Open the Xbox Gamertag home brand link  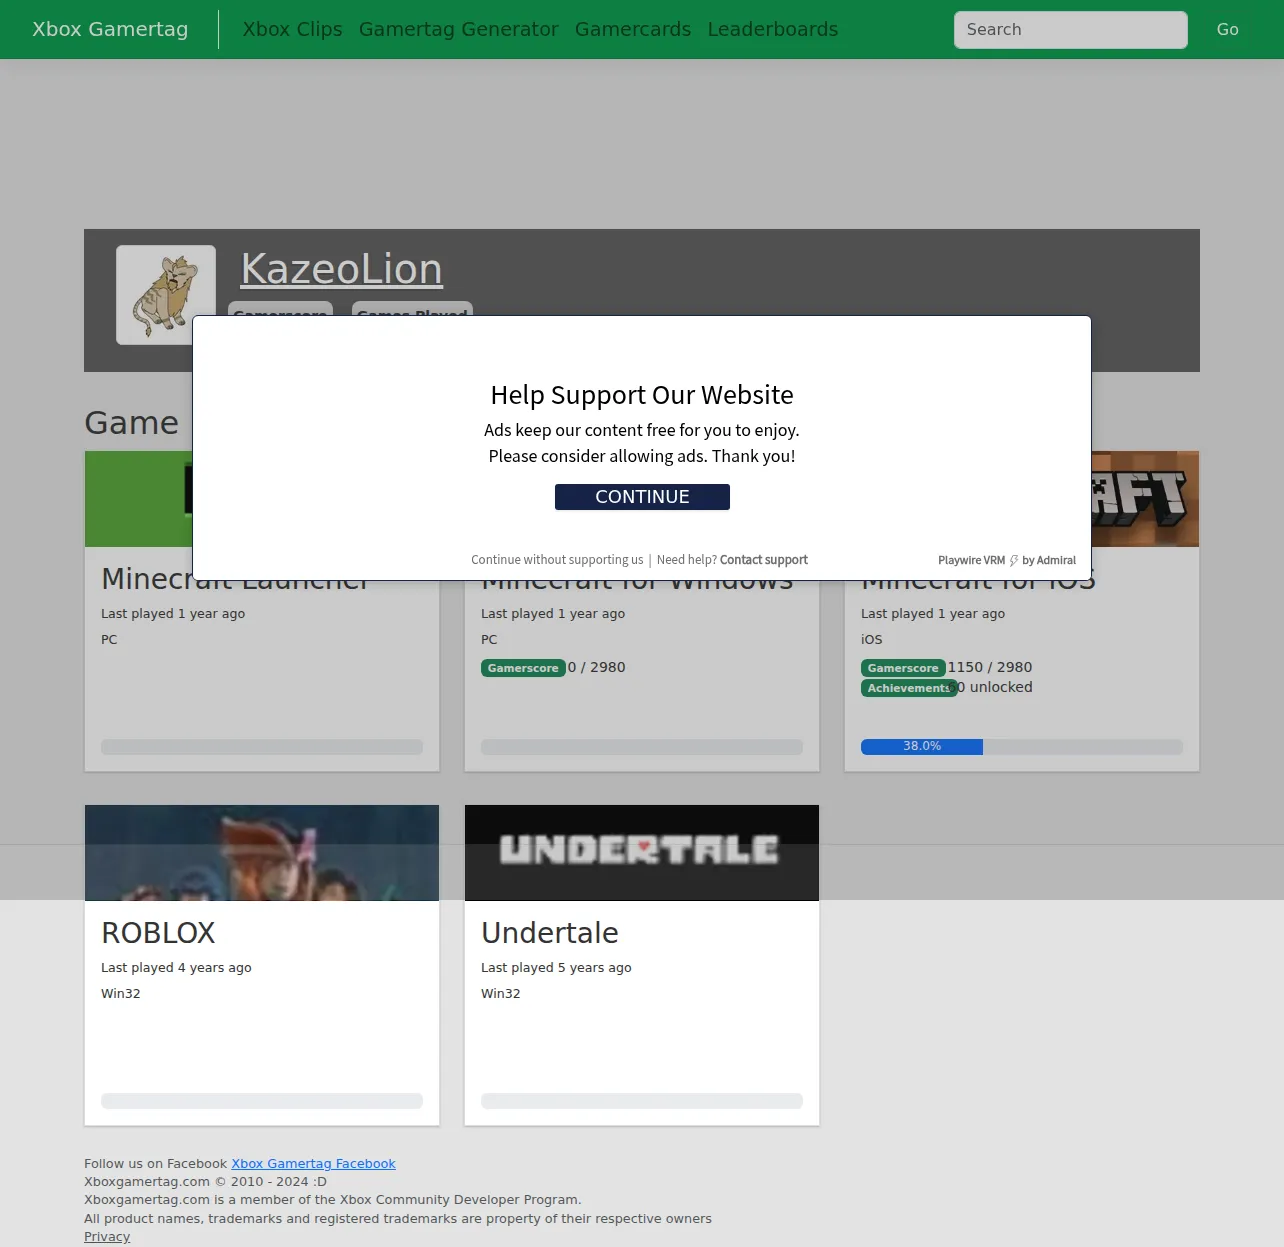pos(110,29)
